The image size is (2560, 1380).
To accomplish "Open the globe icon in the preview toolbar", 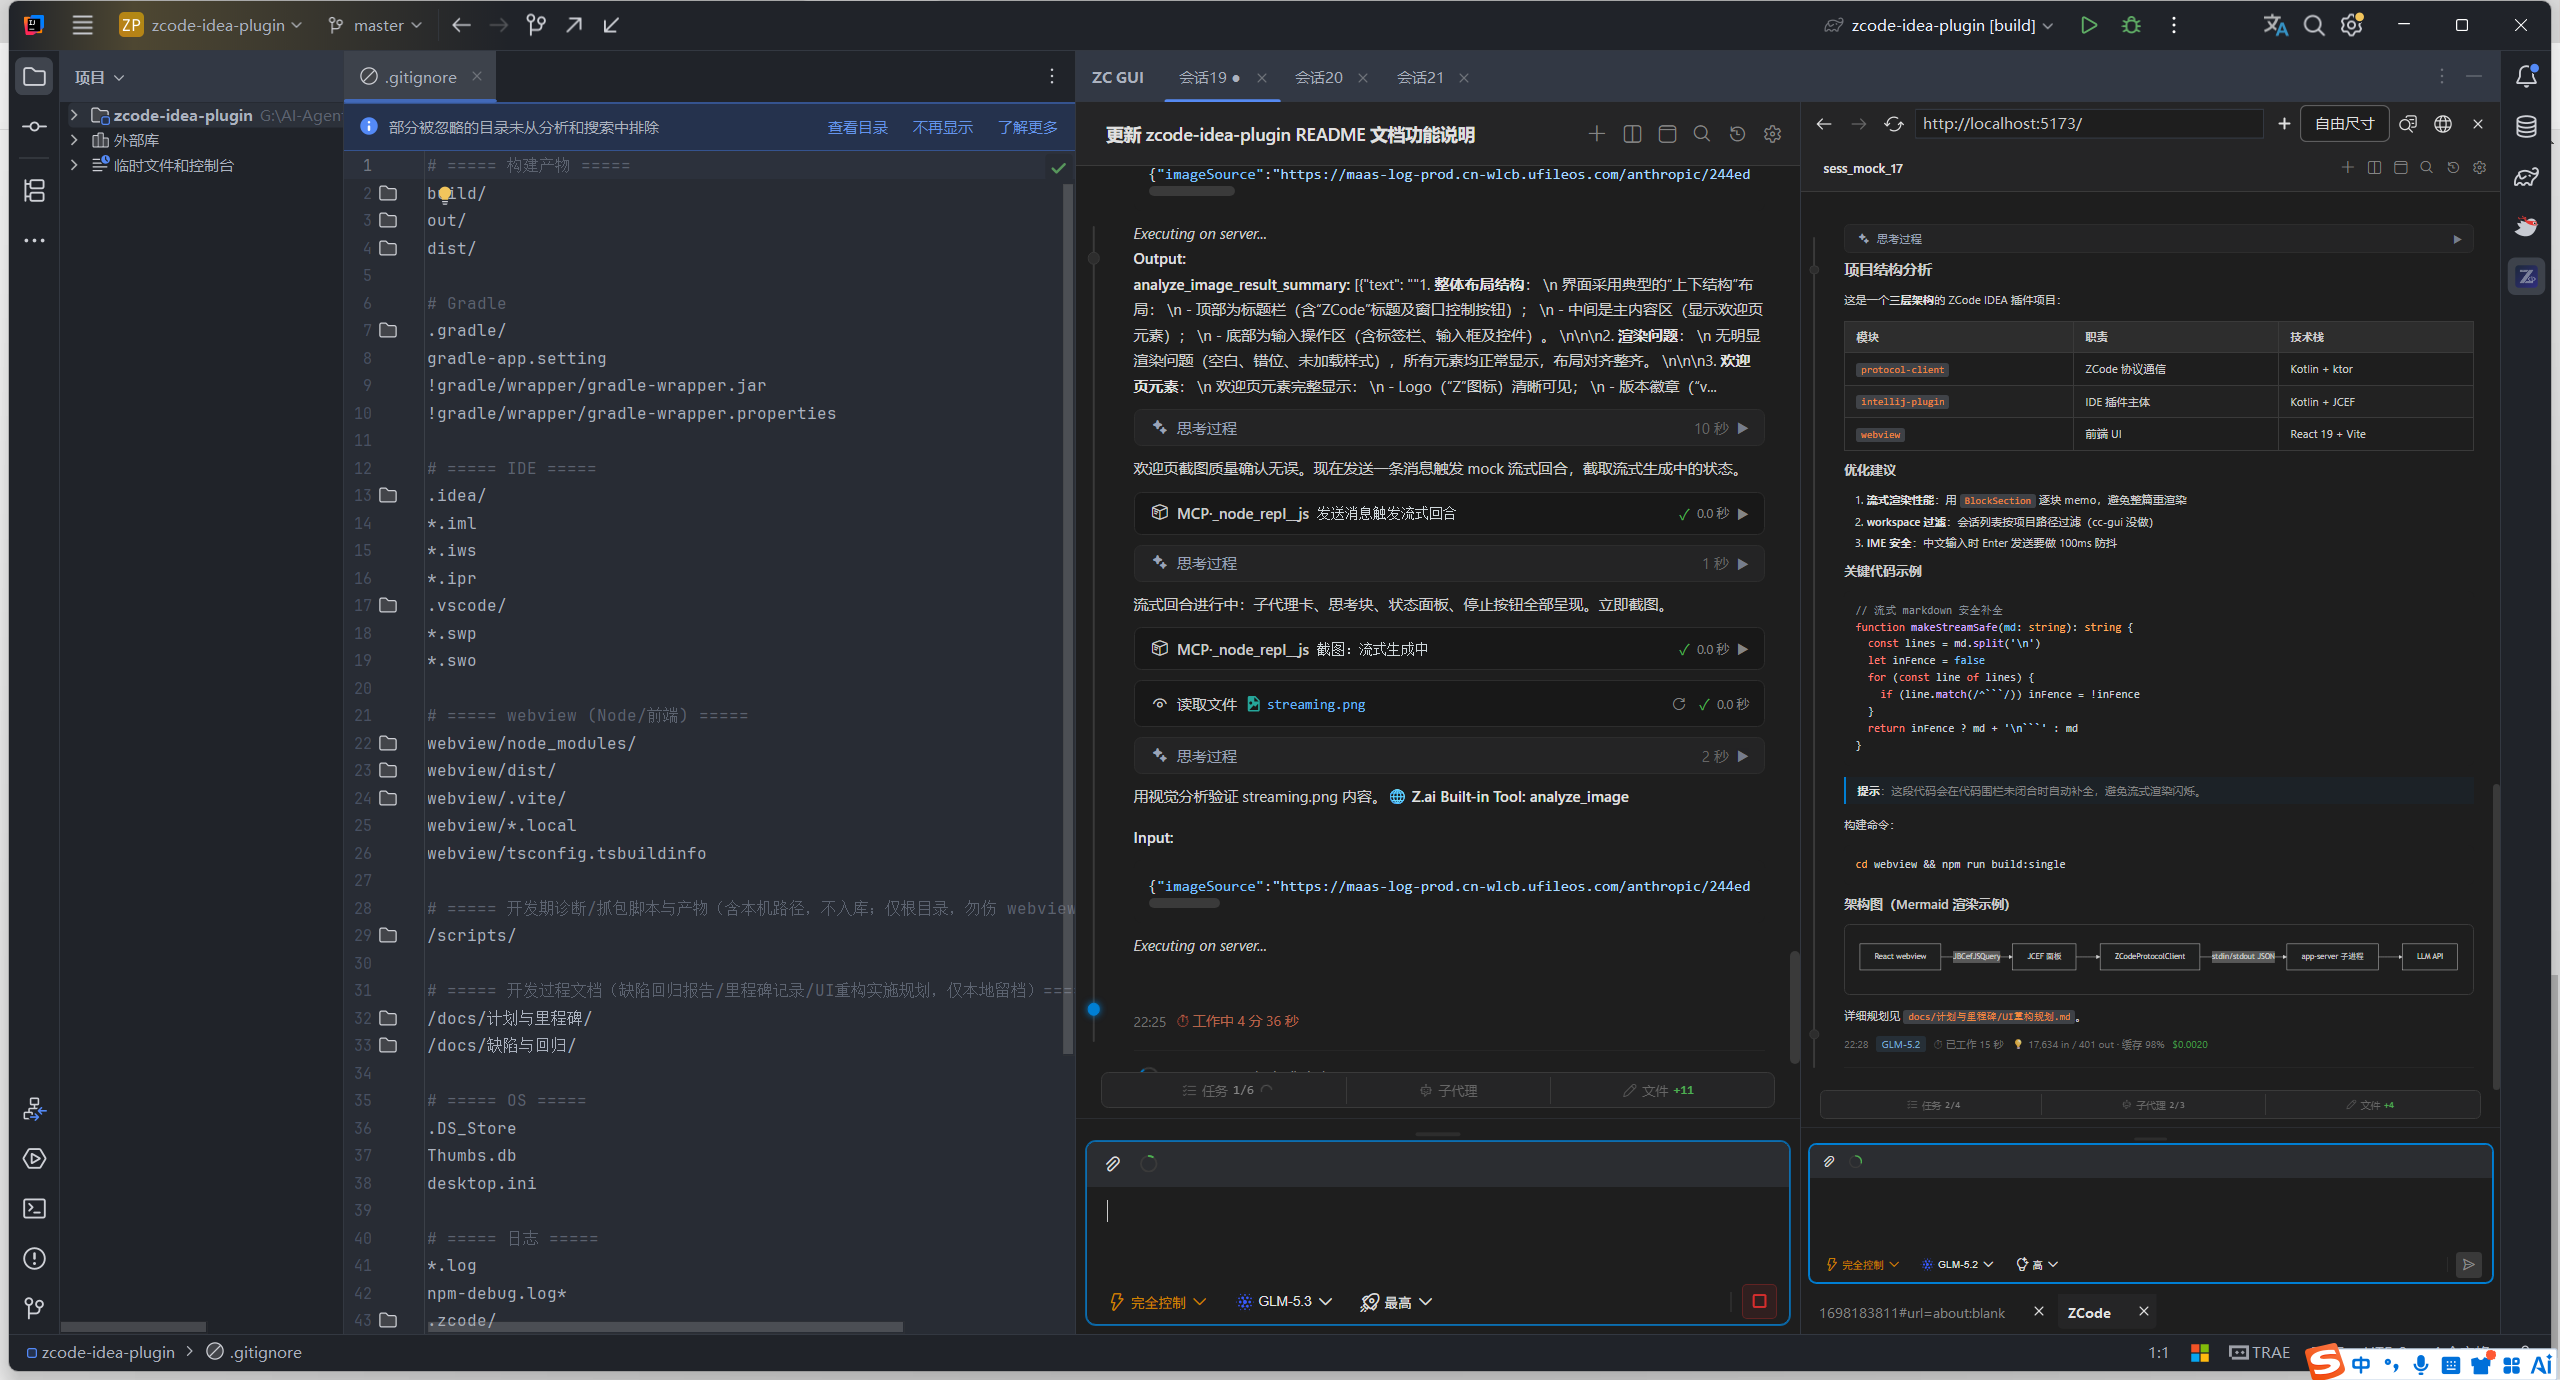I will (2443, 124).
